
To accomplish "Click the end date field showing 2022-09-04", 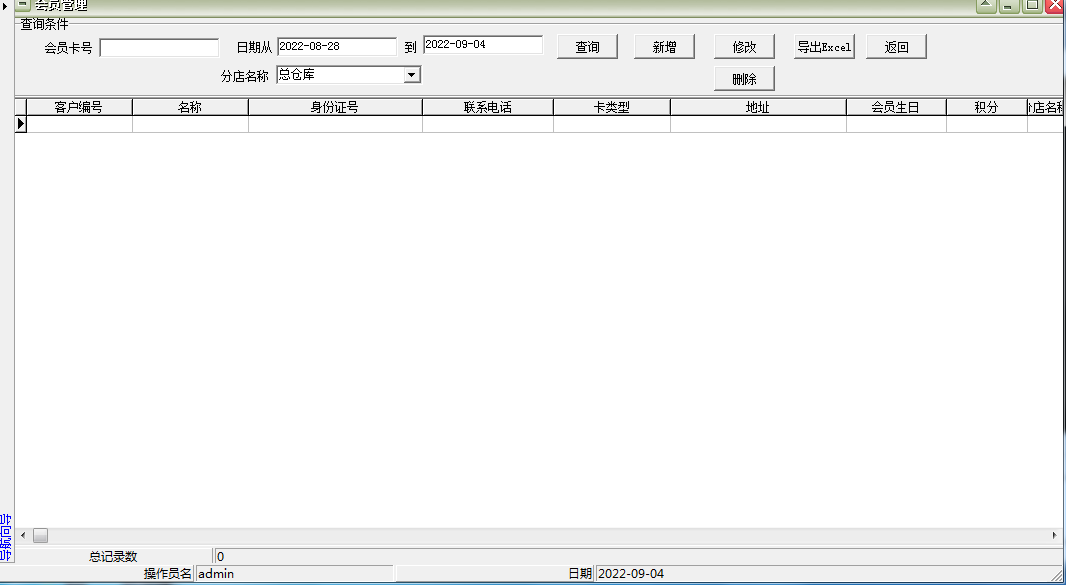I will click(x=482, y=44).
